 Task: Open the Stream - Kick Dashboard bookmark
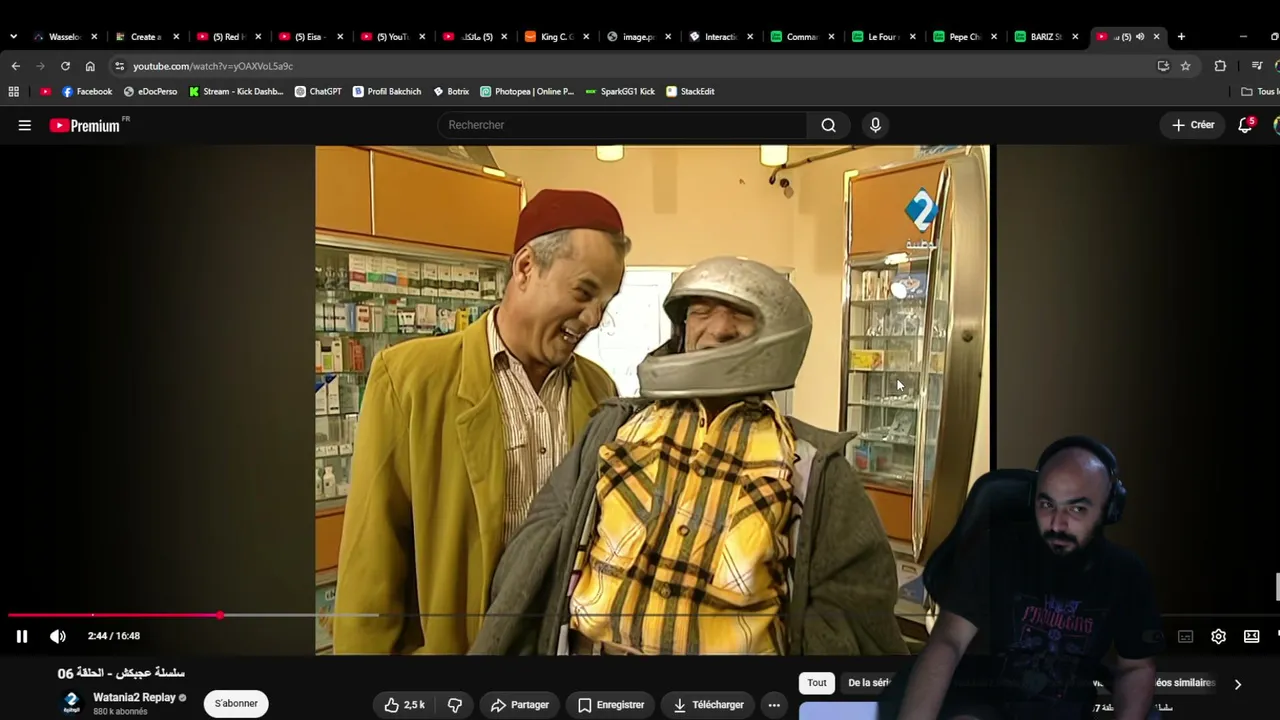(236, 91)
